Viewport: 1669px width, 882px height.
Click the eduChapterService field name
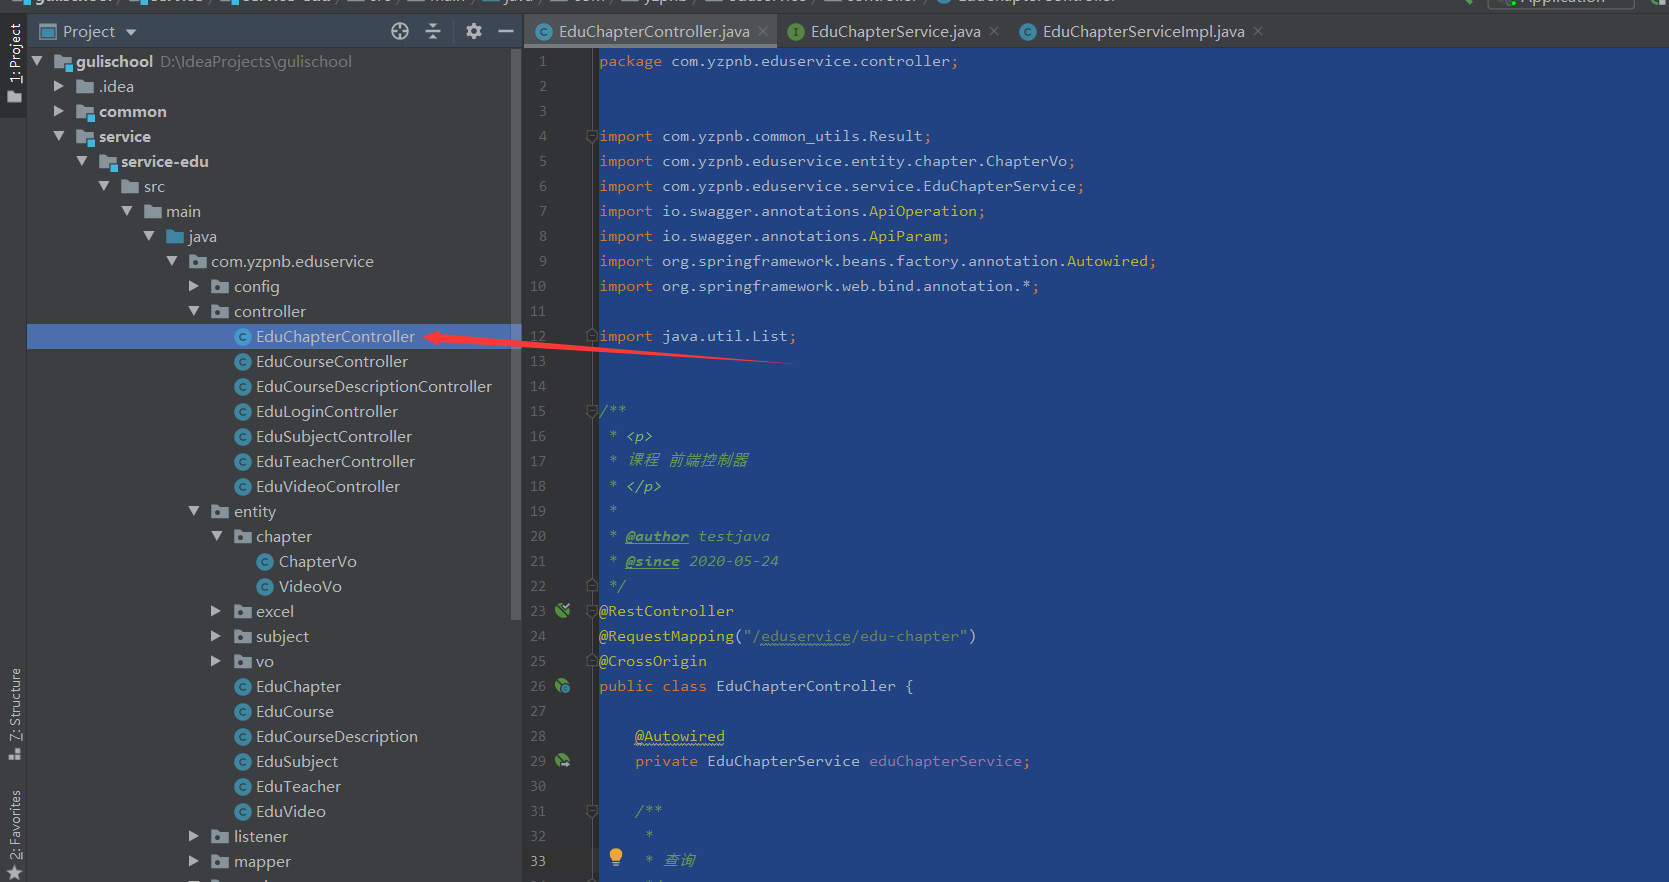tap(945, 761)
